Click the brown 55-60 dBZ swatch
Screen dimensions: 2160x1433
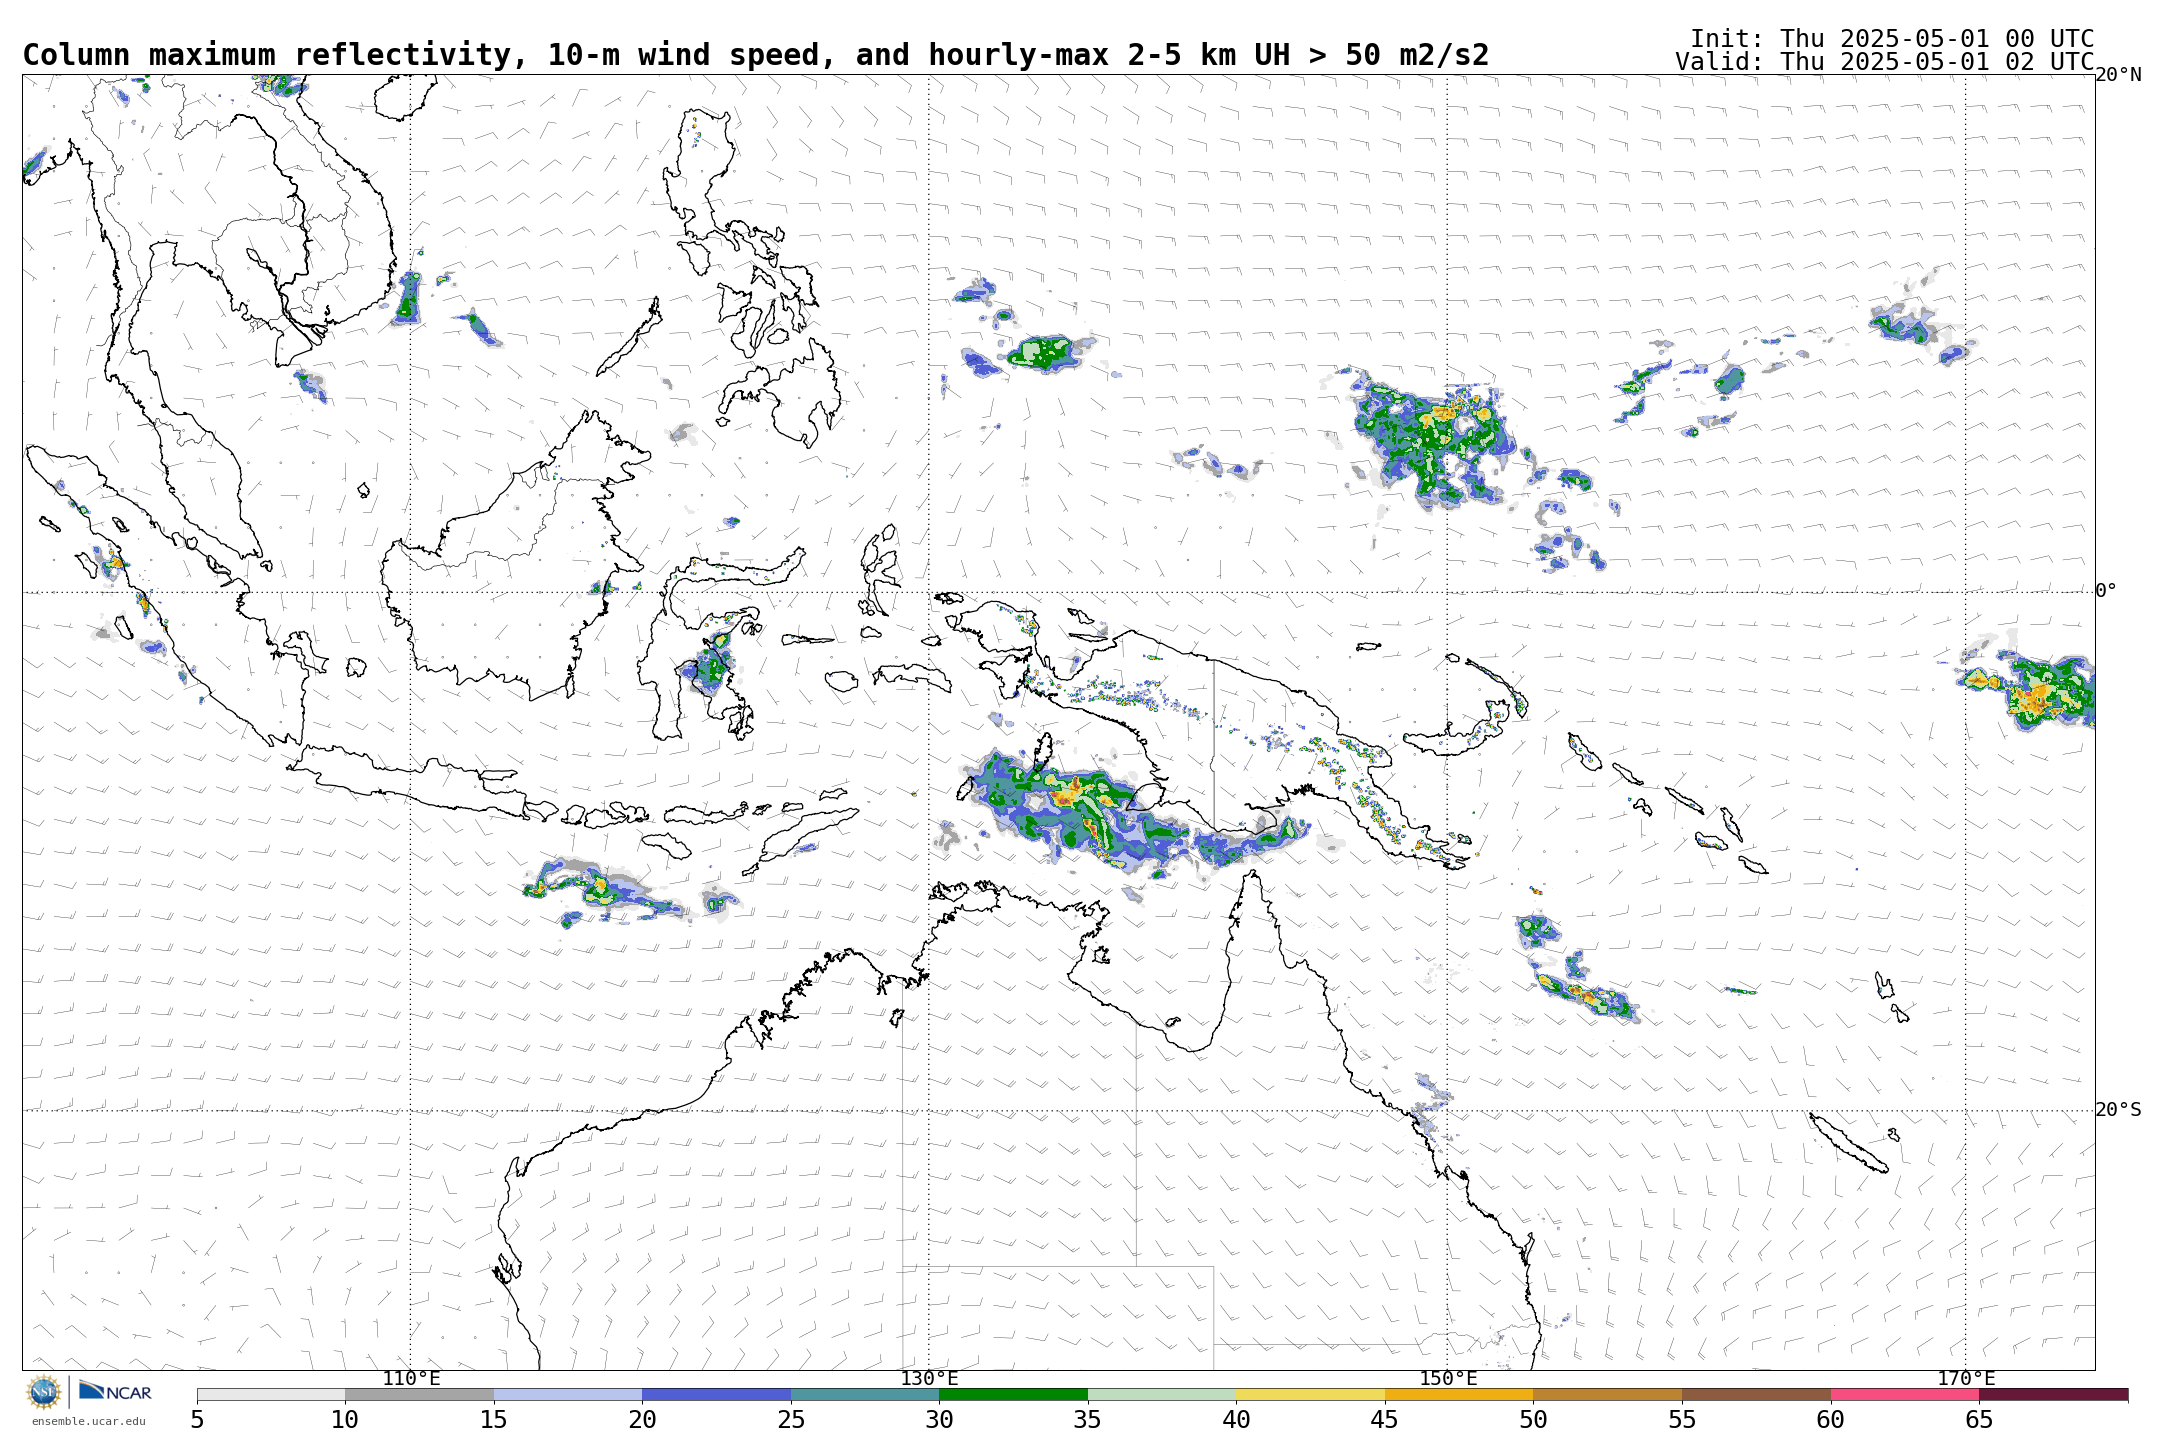point(1756,1394)
